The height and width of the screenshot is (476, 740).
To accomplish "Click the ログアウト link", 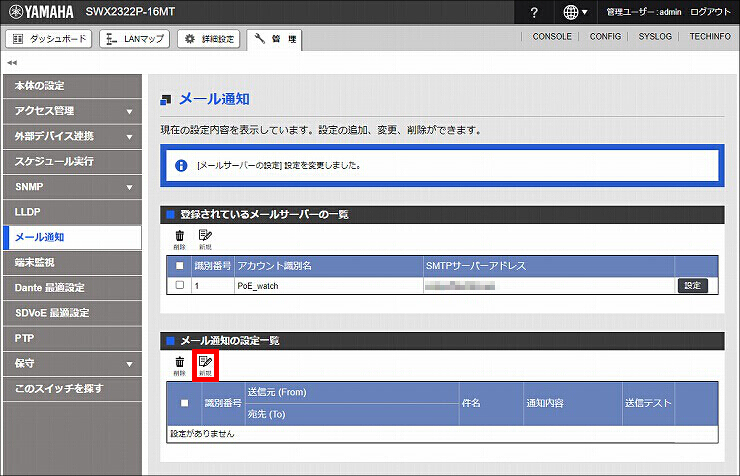I will pyautogui.click(x=710, y=12).
